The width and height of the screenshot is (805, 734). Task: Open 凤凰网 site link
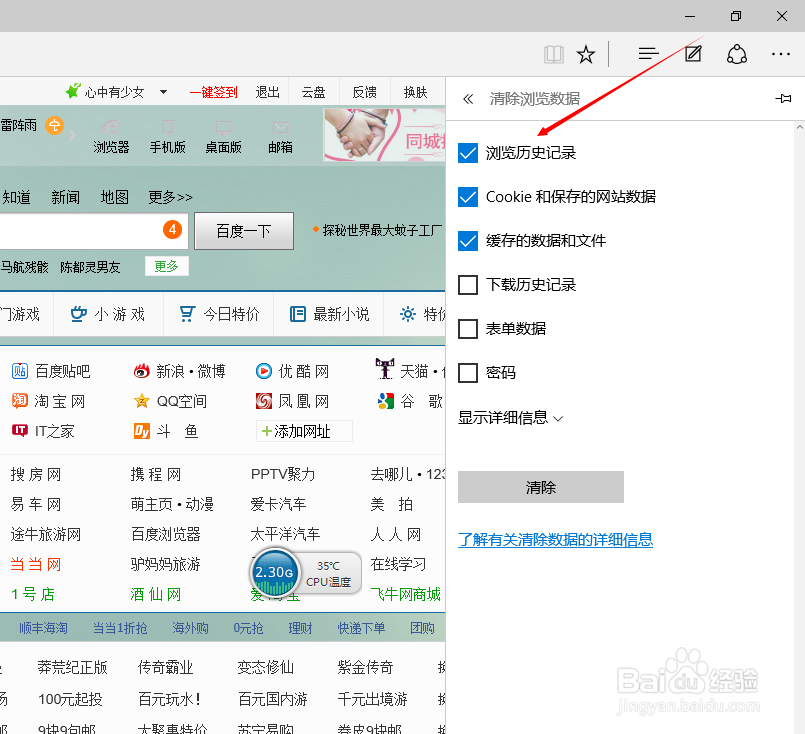(x=292, y=401)
